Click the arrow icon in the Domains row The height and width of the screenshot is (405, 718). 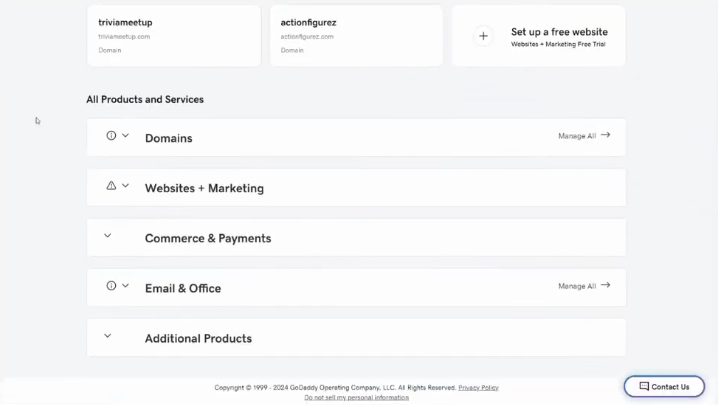tap(605, 135)
